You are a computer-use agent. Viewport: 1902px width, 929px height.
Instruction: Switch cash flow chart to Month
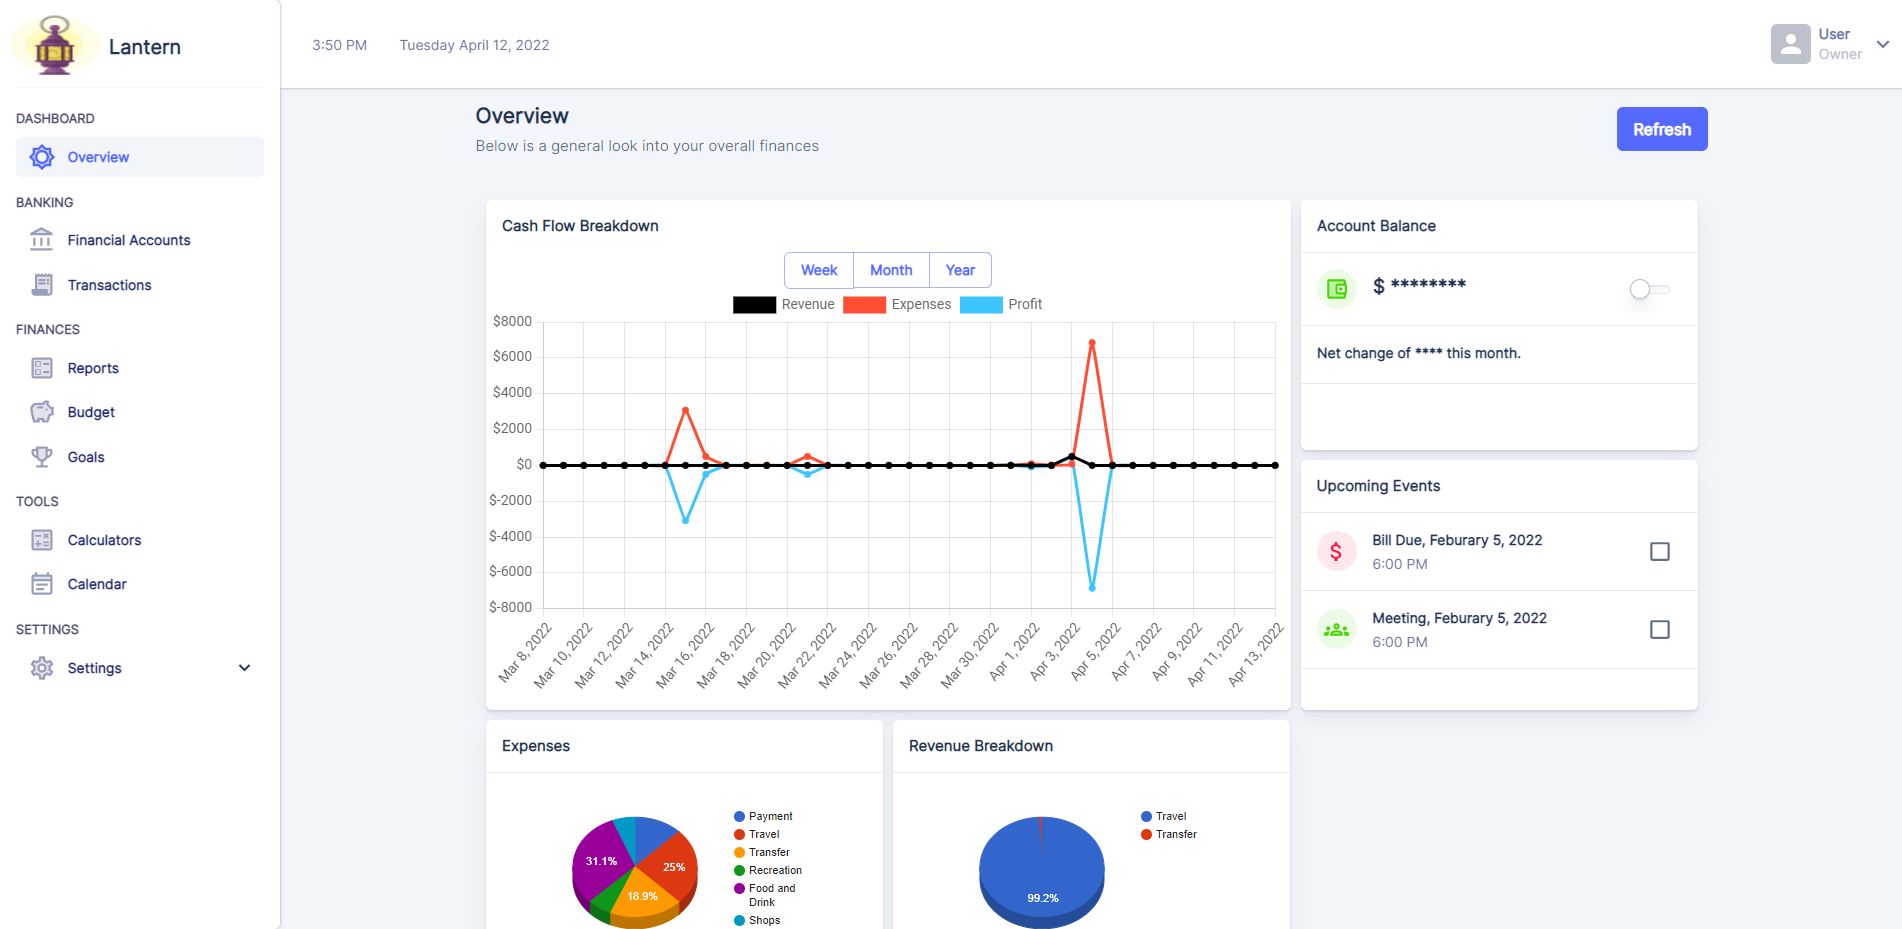click(x=891, y=270)
